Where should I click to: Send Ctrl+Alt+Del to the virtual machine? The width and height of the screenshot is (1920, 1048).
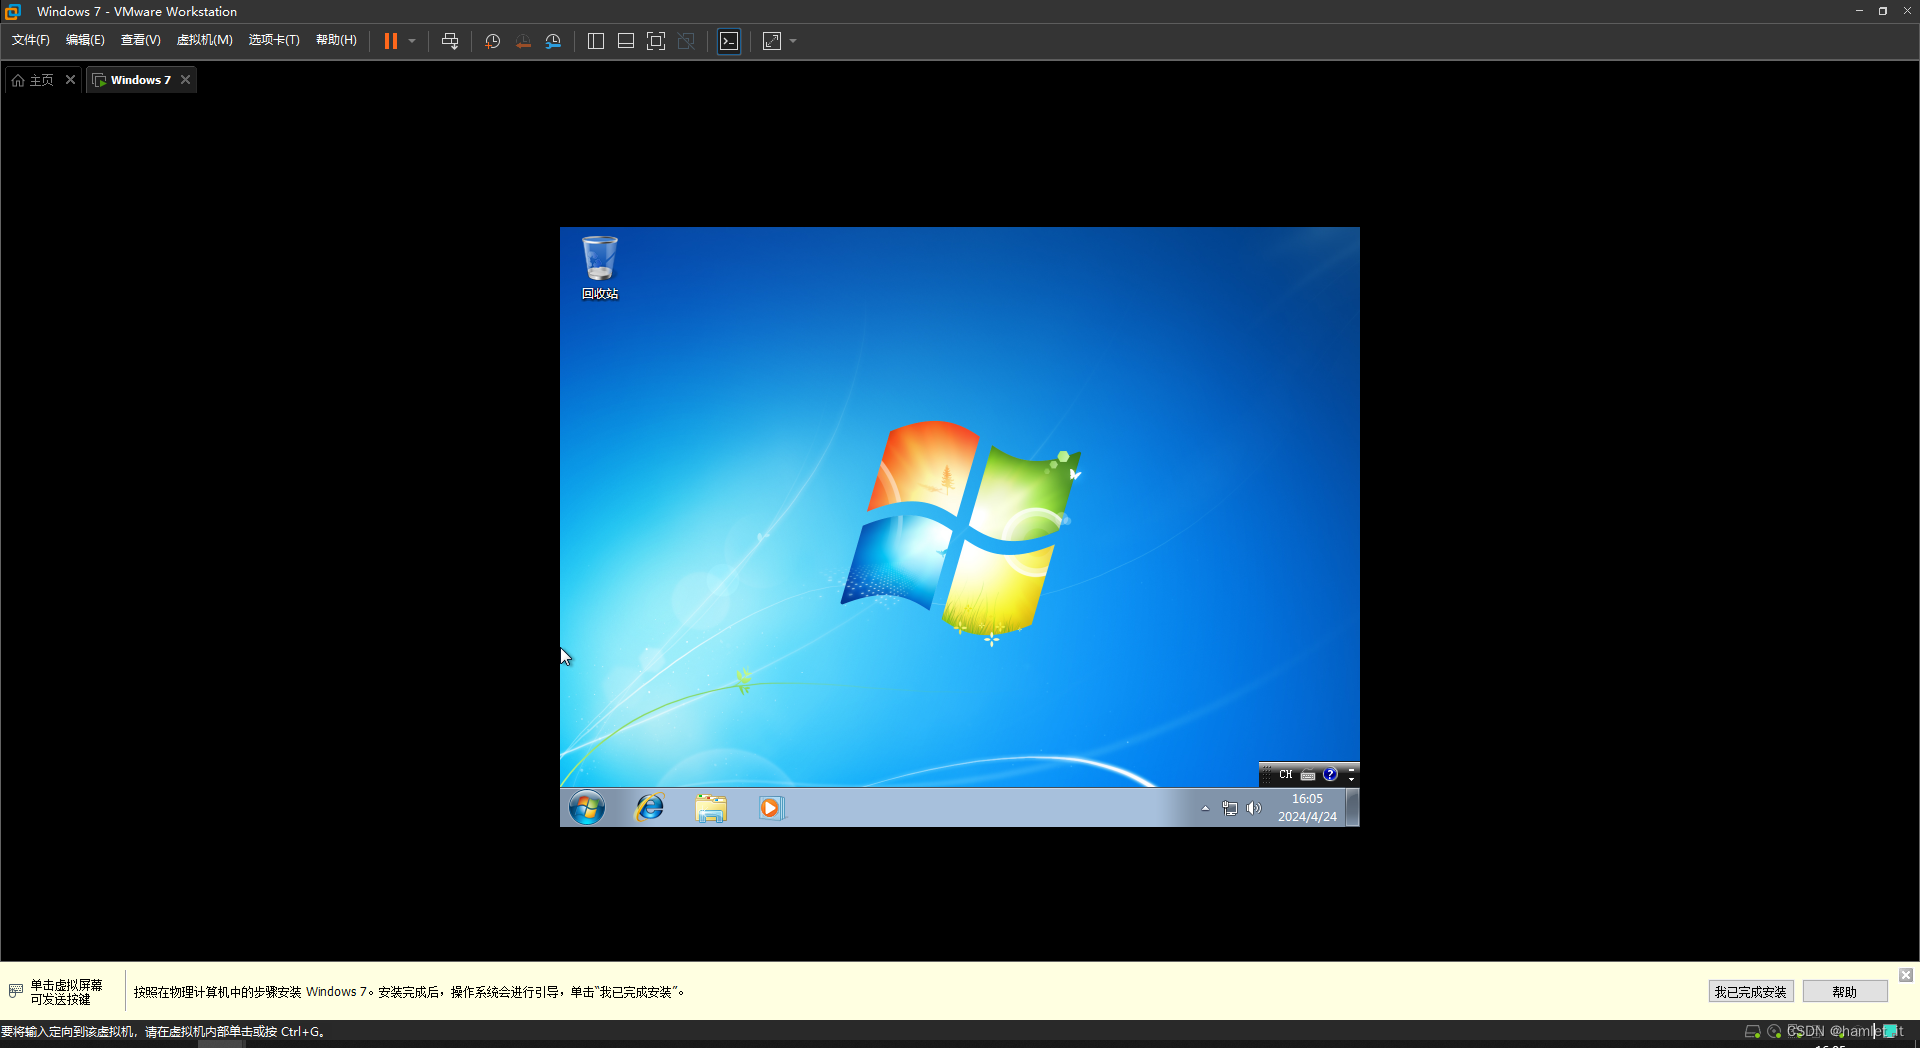pyautogui.click(x=450, y=41)
